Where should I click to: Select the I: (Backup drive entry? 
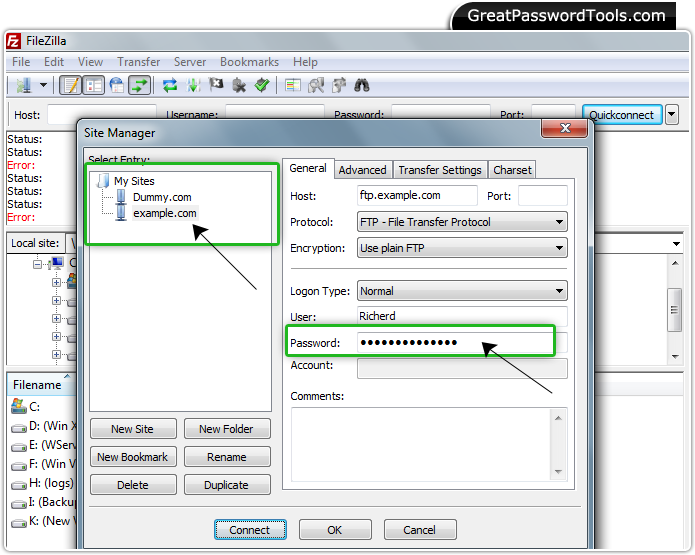pyautogui.click(x=43, y=502)
